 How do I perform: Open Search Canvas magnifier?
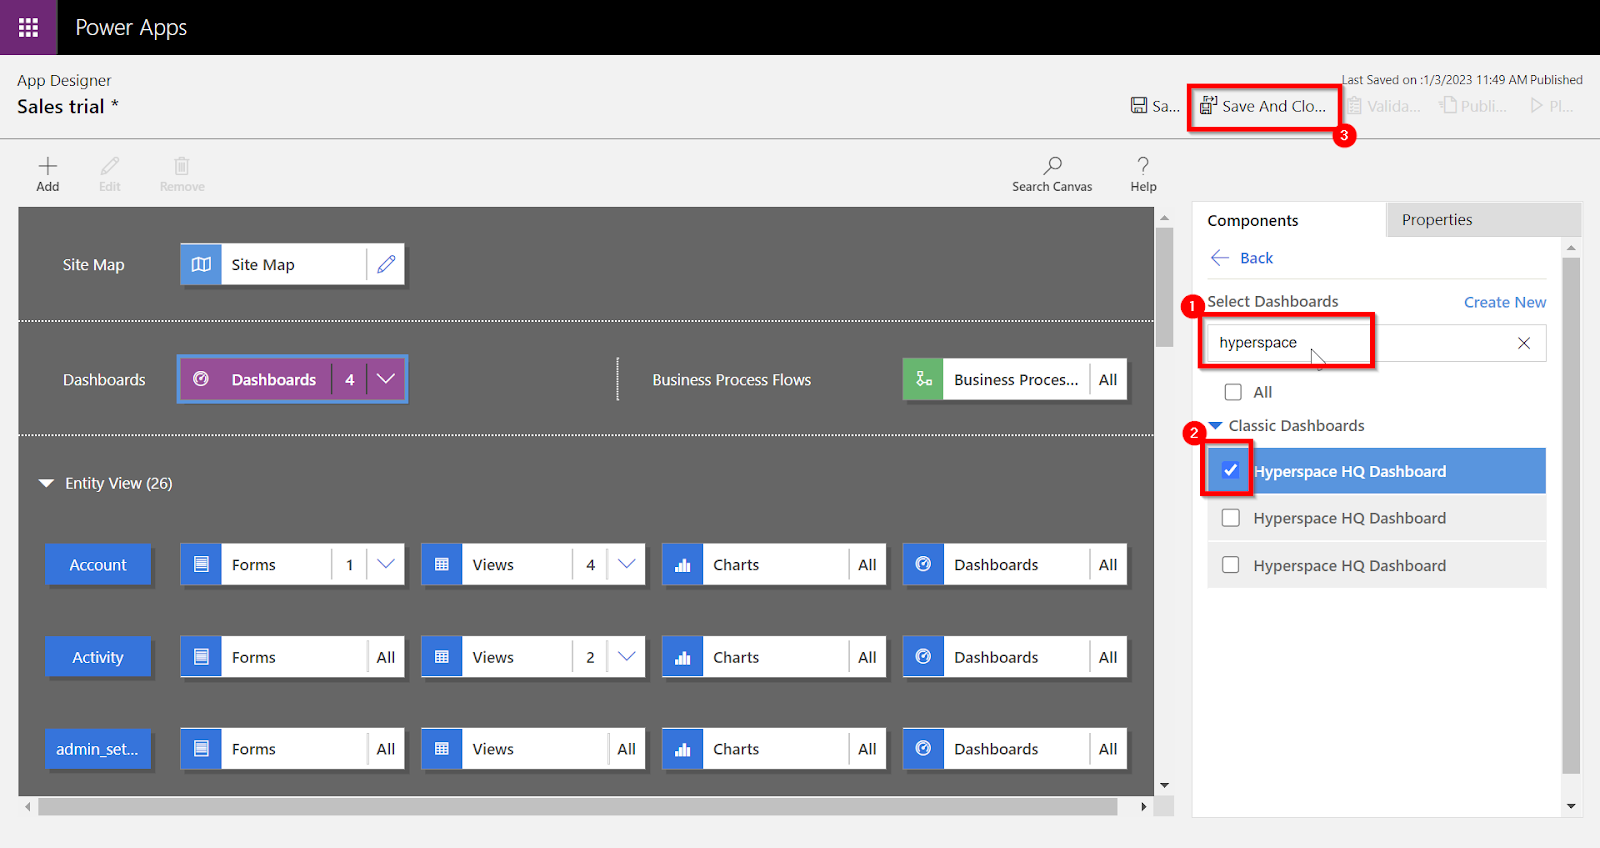pyautogui.click(x=1053, y=165)
